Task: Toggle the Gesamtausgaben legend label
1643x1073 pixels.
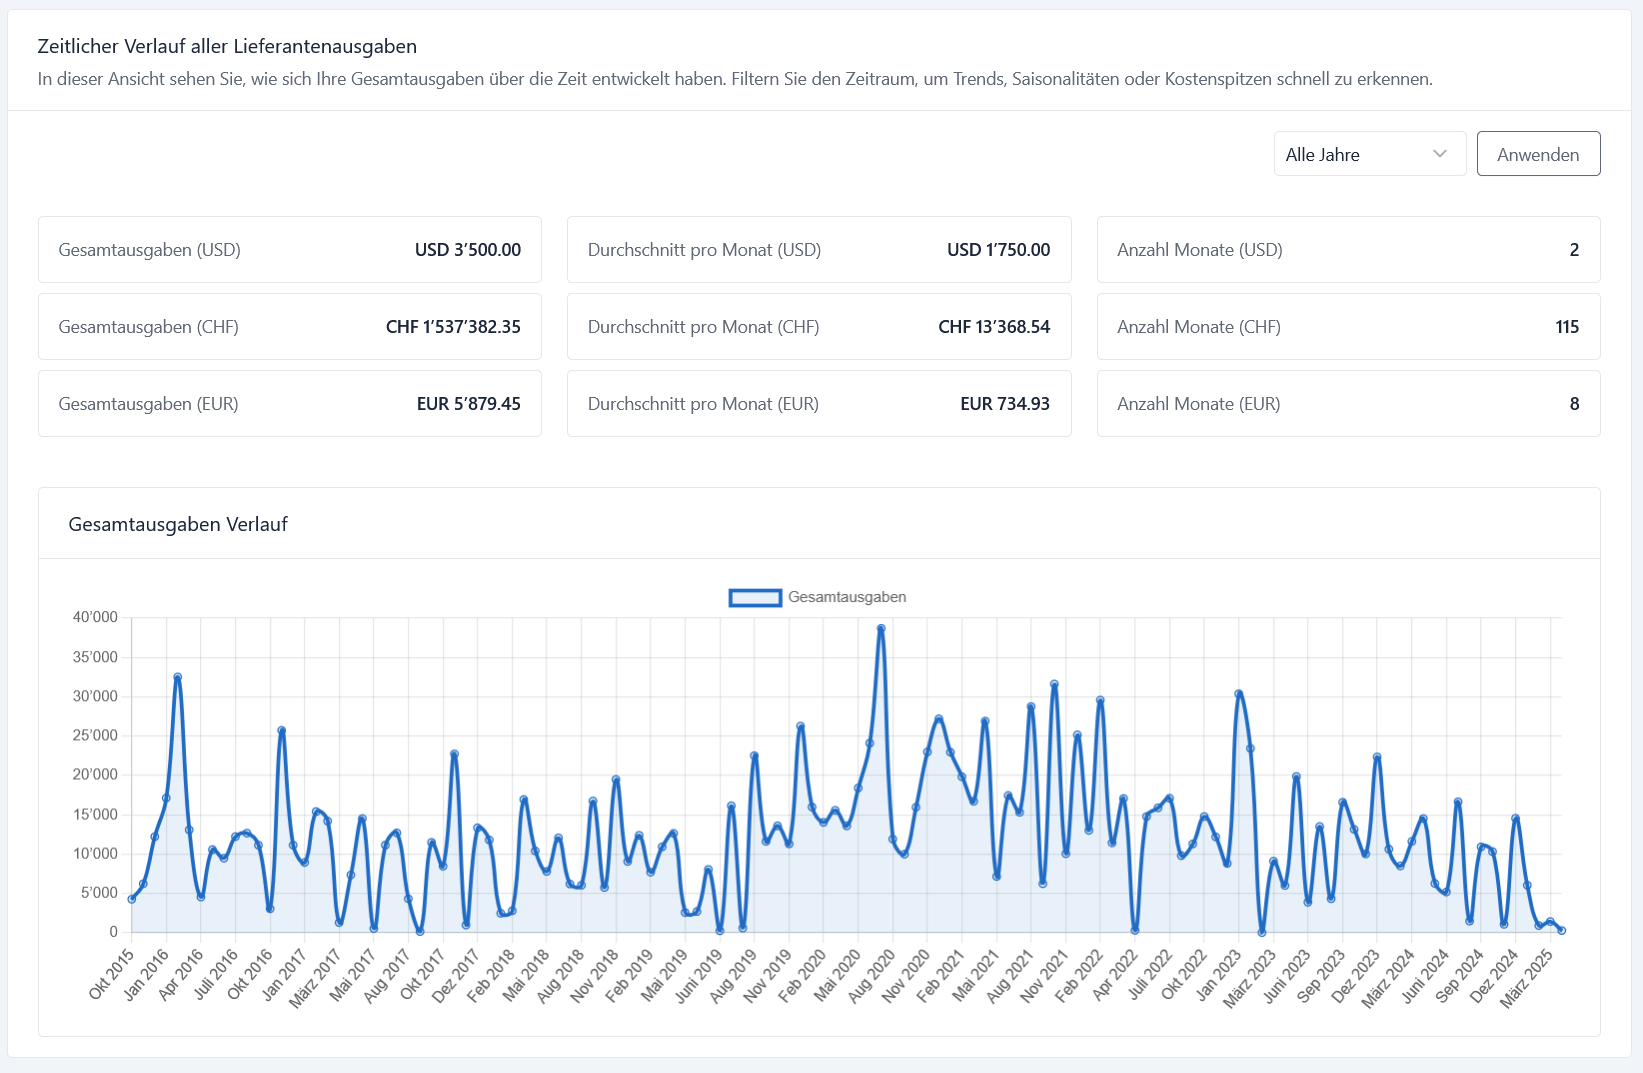Action: coord(846,597)
